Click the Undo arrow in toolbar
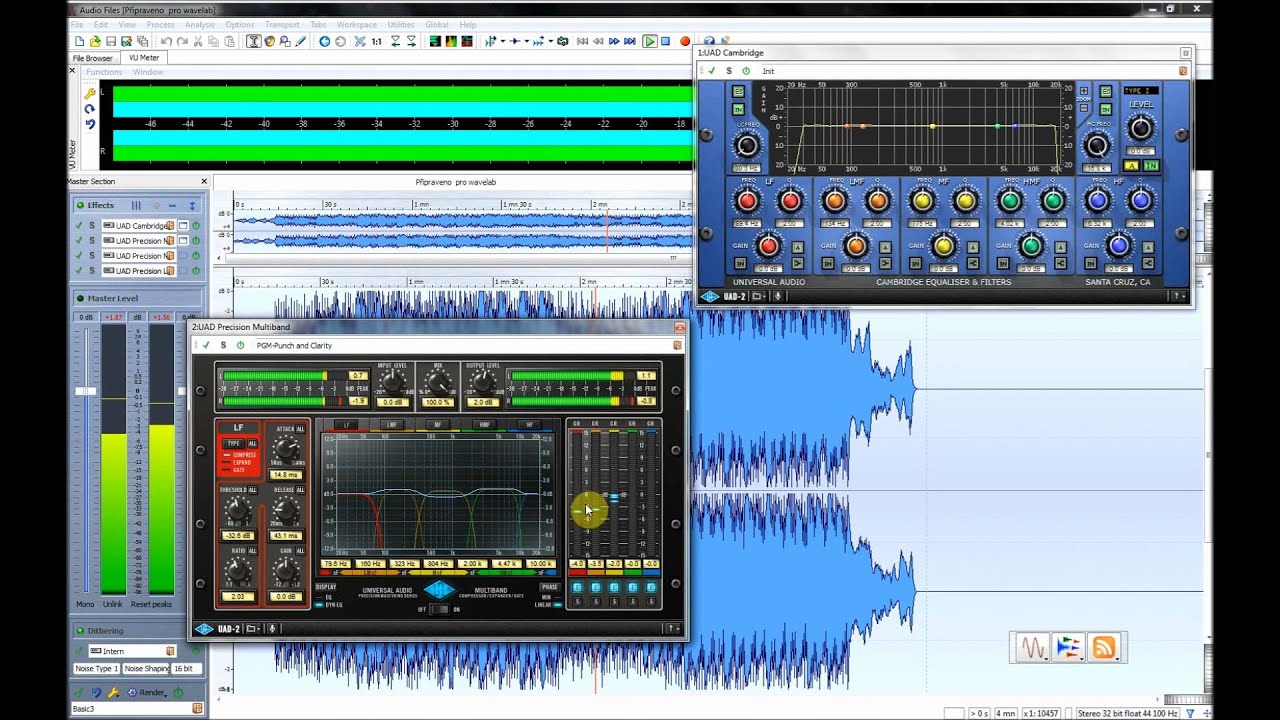 pos(166,41)
